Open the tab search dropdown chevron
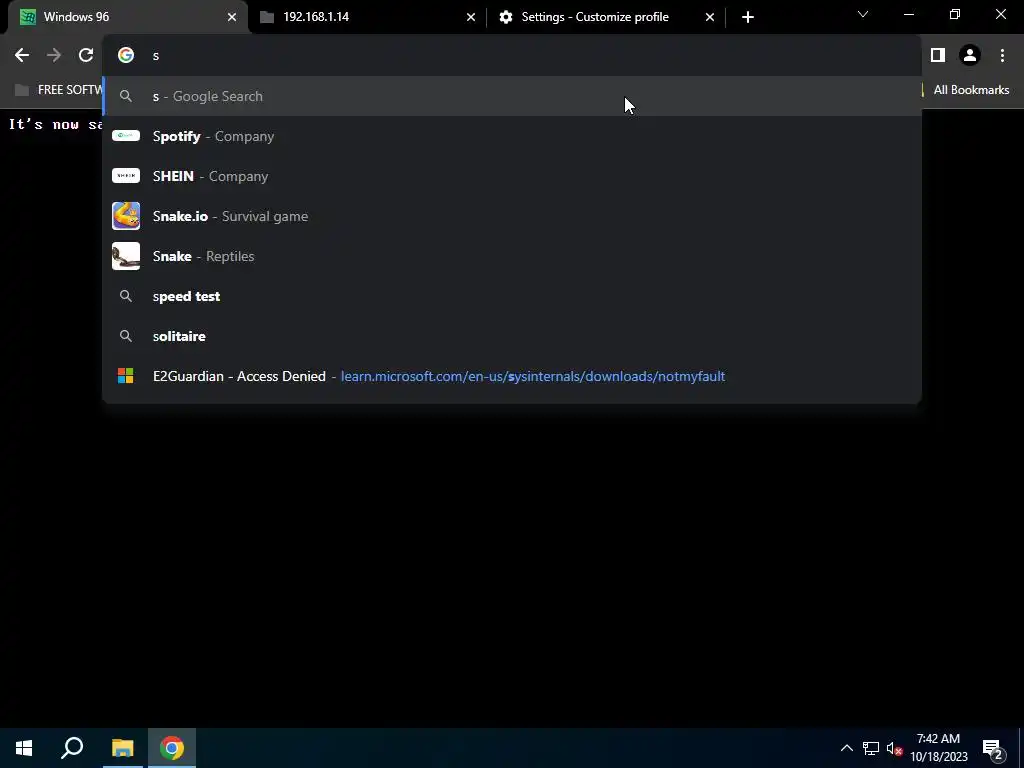This screenshot has width=1024, height=768. coord(863,15)
